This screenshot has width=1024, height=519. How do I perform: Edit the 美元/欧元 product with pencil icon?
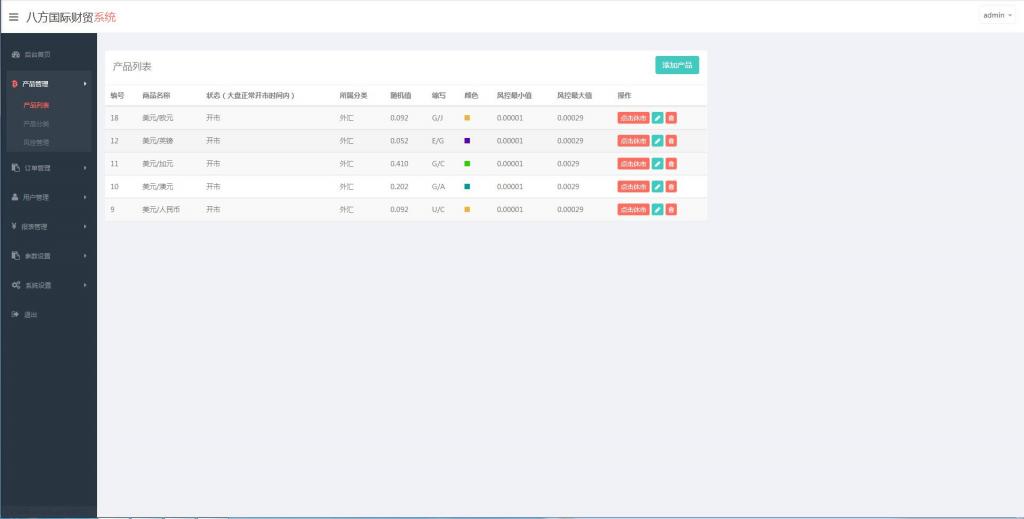click(657, 118)
